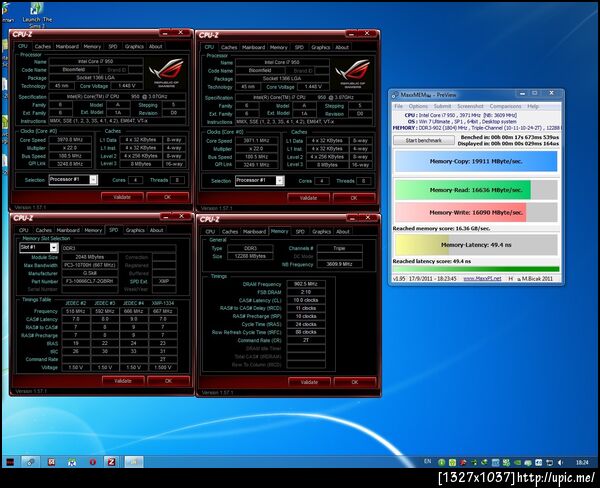This screenshot has height=488, width=600.
Task: Click Start benchmark in MaxxMEM
Action: tap(424, 140)
